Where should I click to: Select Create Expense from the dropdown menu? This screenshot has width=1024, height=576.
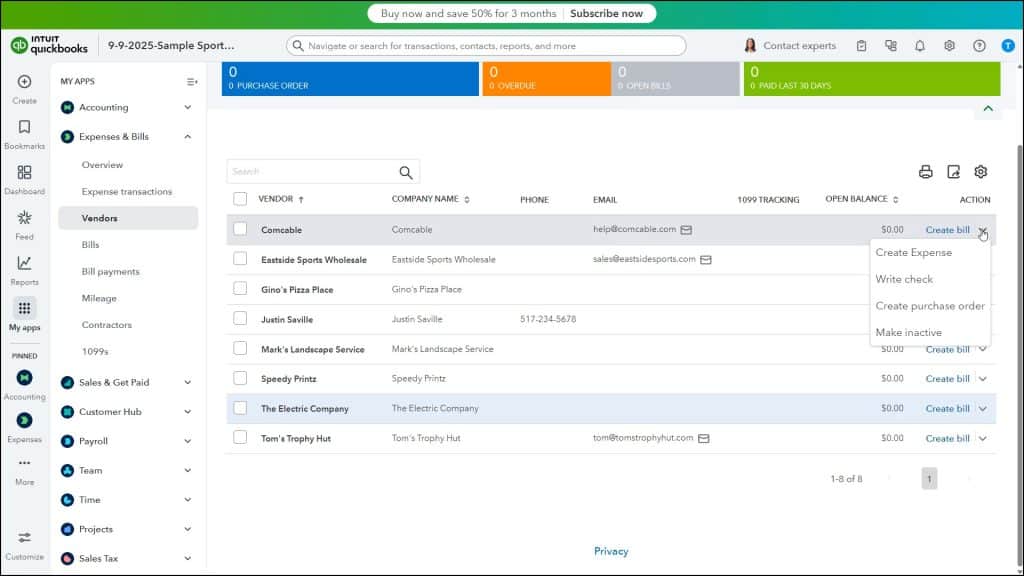pos(914,253)
